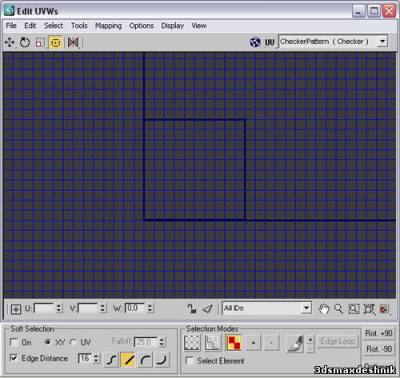Enable Soft Selection On checkbox
Viewport: 400px width, 378px height.
[14, 342]
